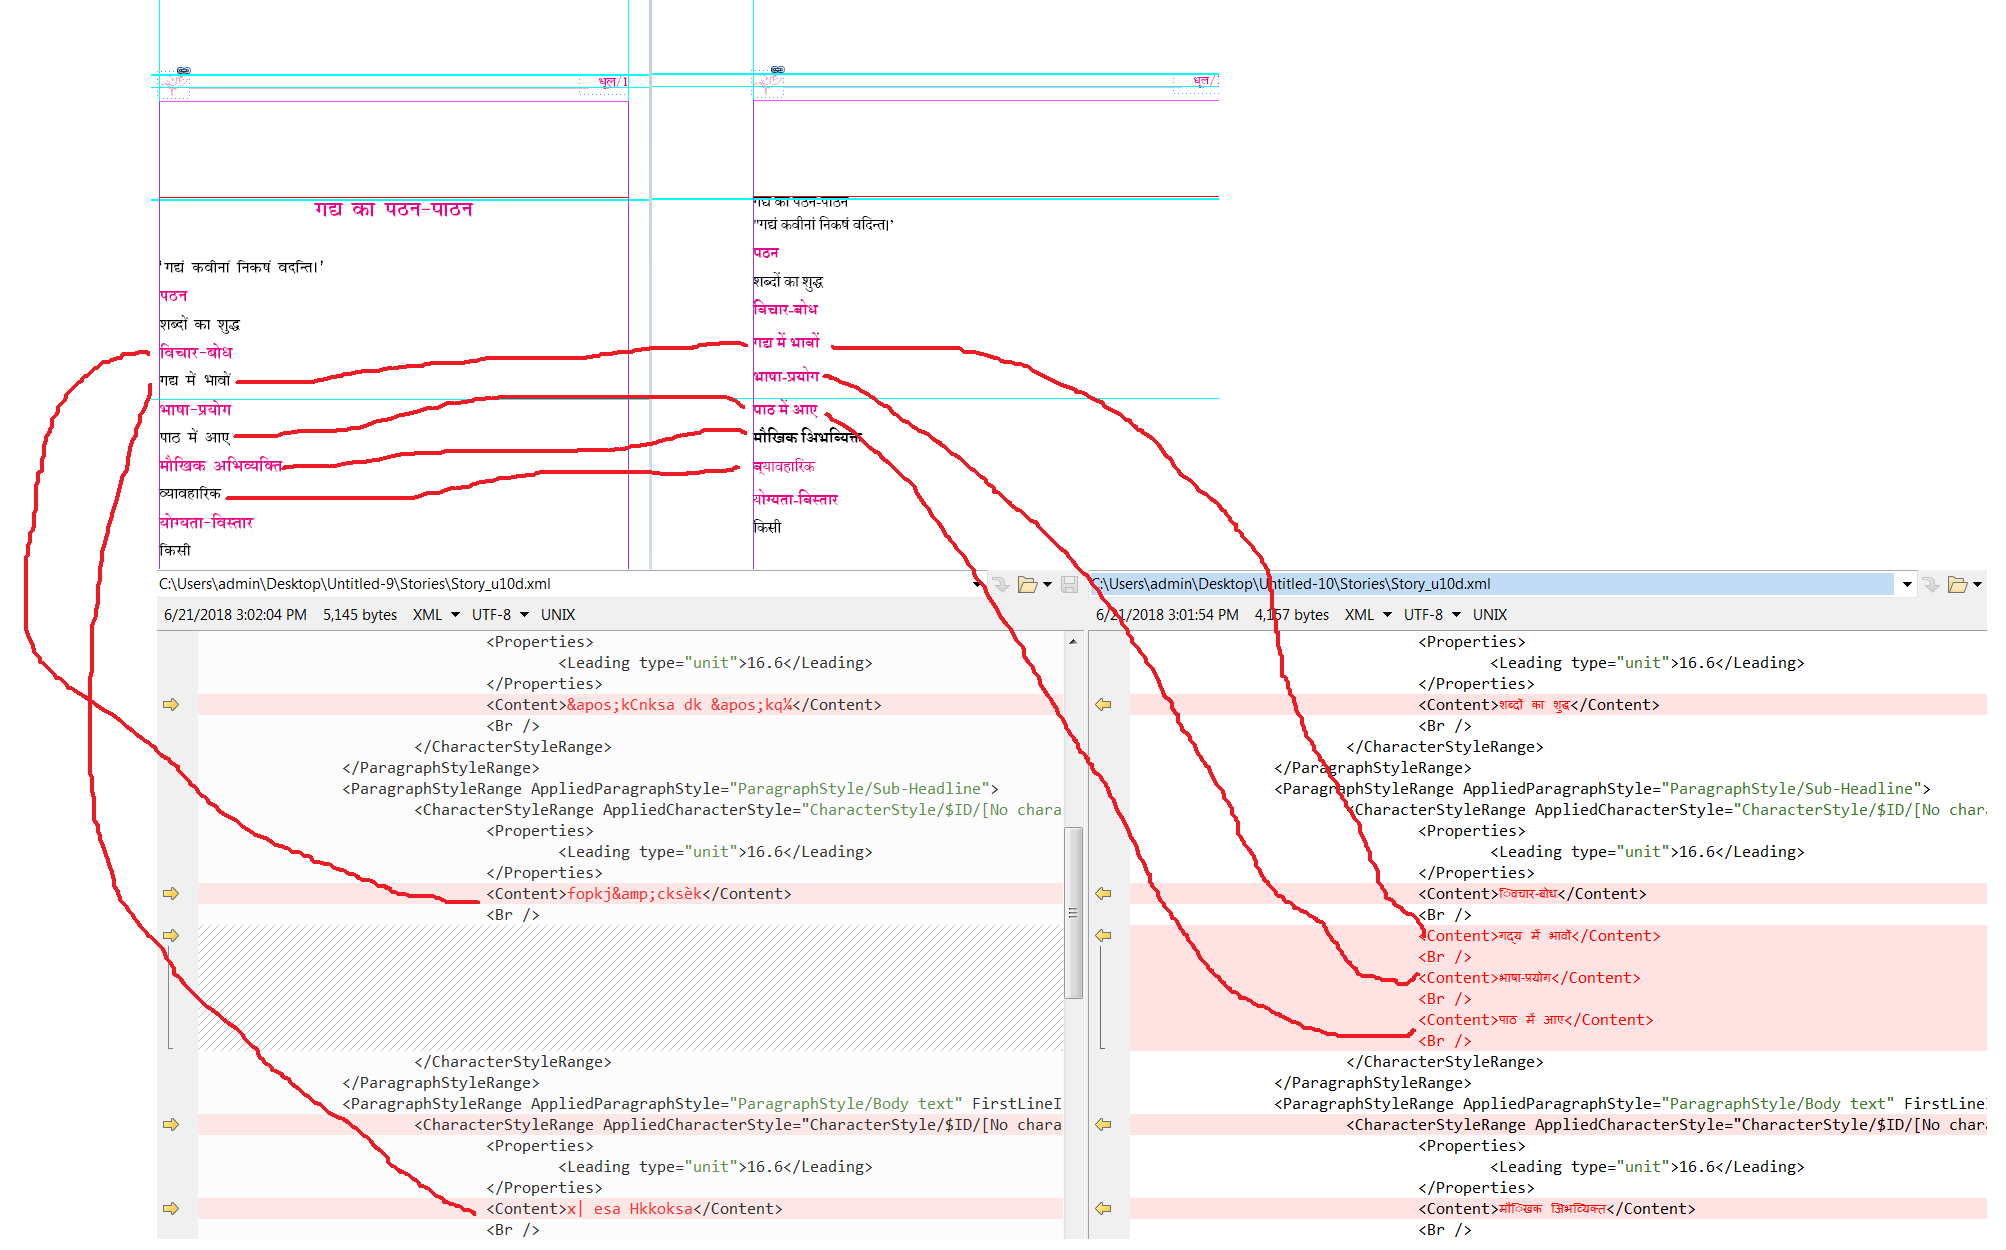The width and height of the screenshot is (2006, 1250).
Task: Expand left file path history dropdown
Action: pos(977,585)
